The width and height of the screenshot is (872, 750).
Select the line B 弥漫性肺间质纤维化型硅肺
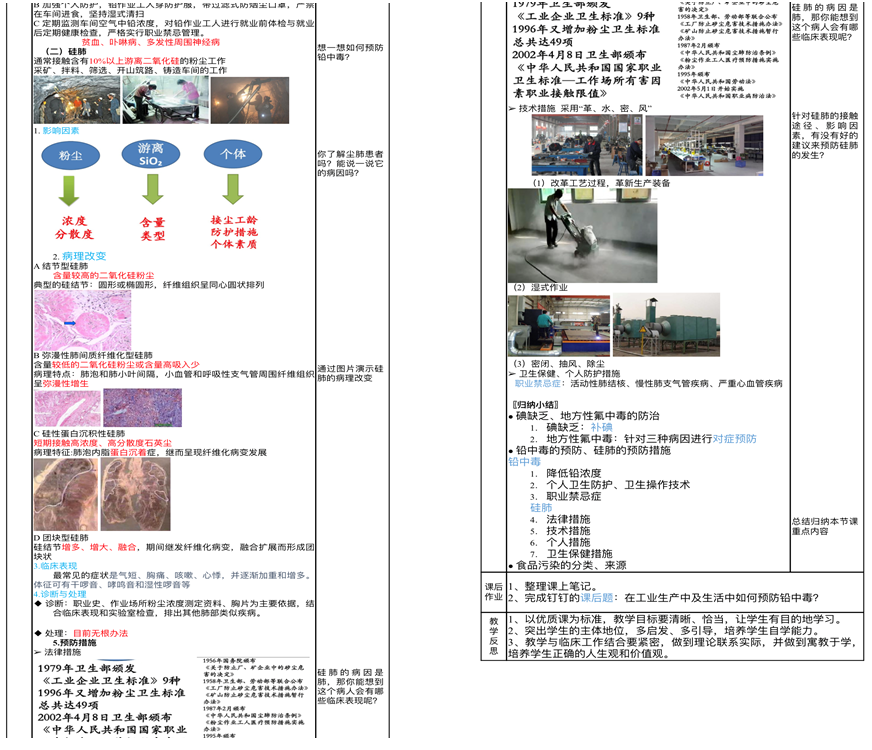pyautogui.click(x=93, y=355)
